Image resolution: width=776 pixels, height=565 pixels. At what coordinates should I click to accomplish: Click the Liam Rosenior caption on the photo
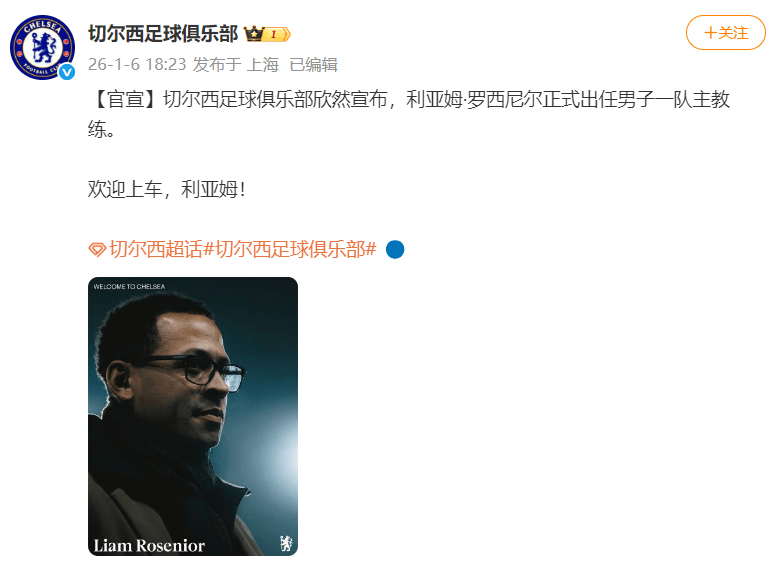(x=149, y=546)
